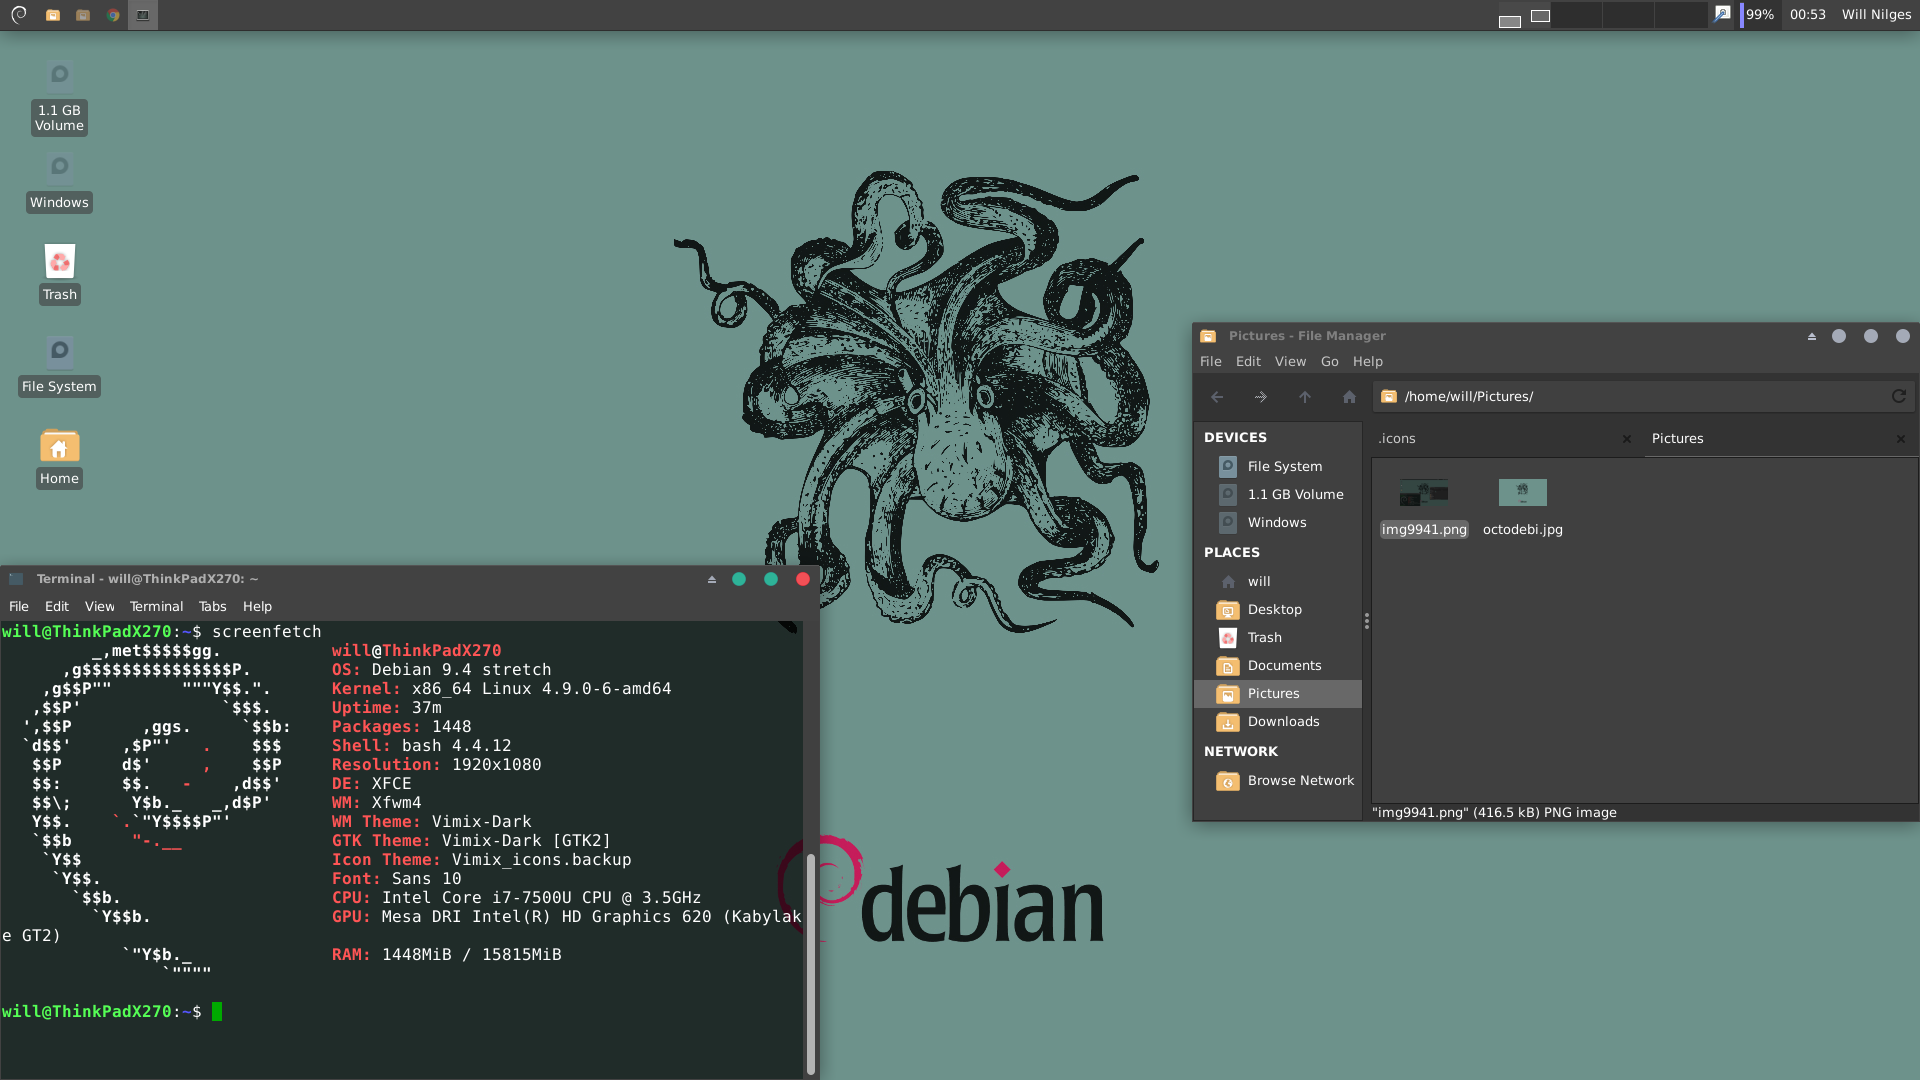The image size is (1920, 1080).
Task: Click the "Packages: 1448" line in Terminal
Action: point(401,727)
